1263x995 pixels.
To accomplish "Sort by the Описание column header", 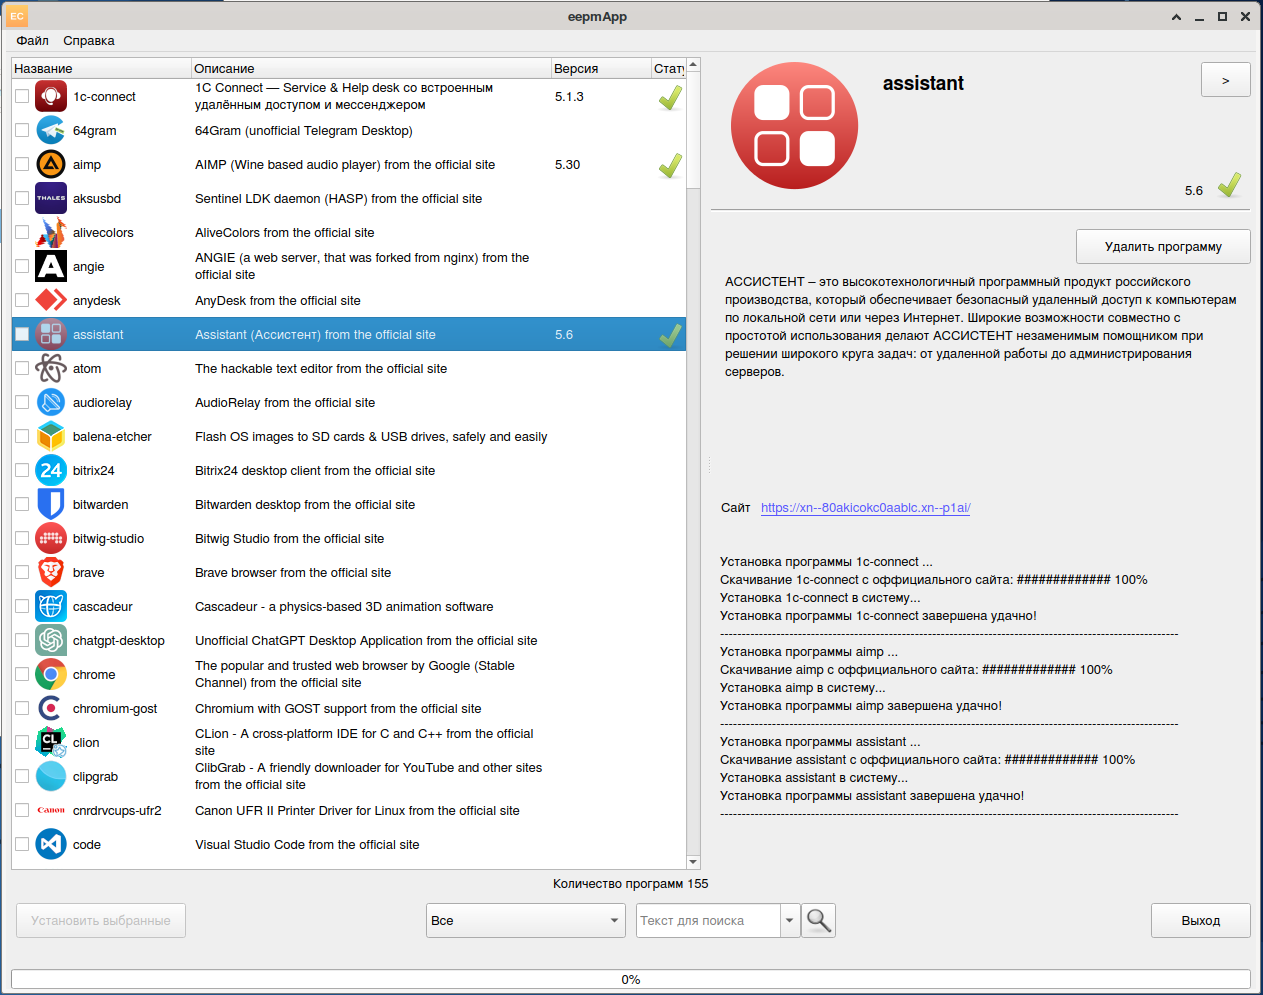I will click(x=371, y=68).
